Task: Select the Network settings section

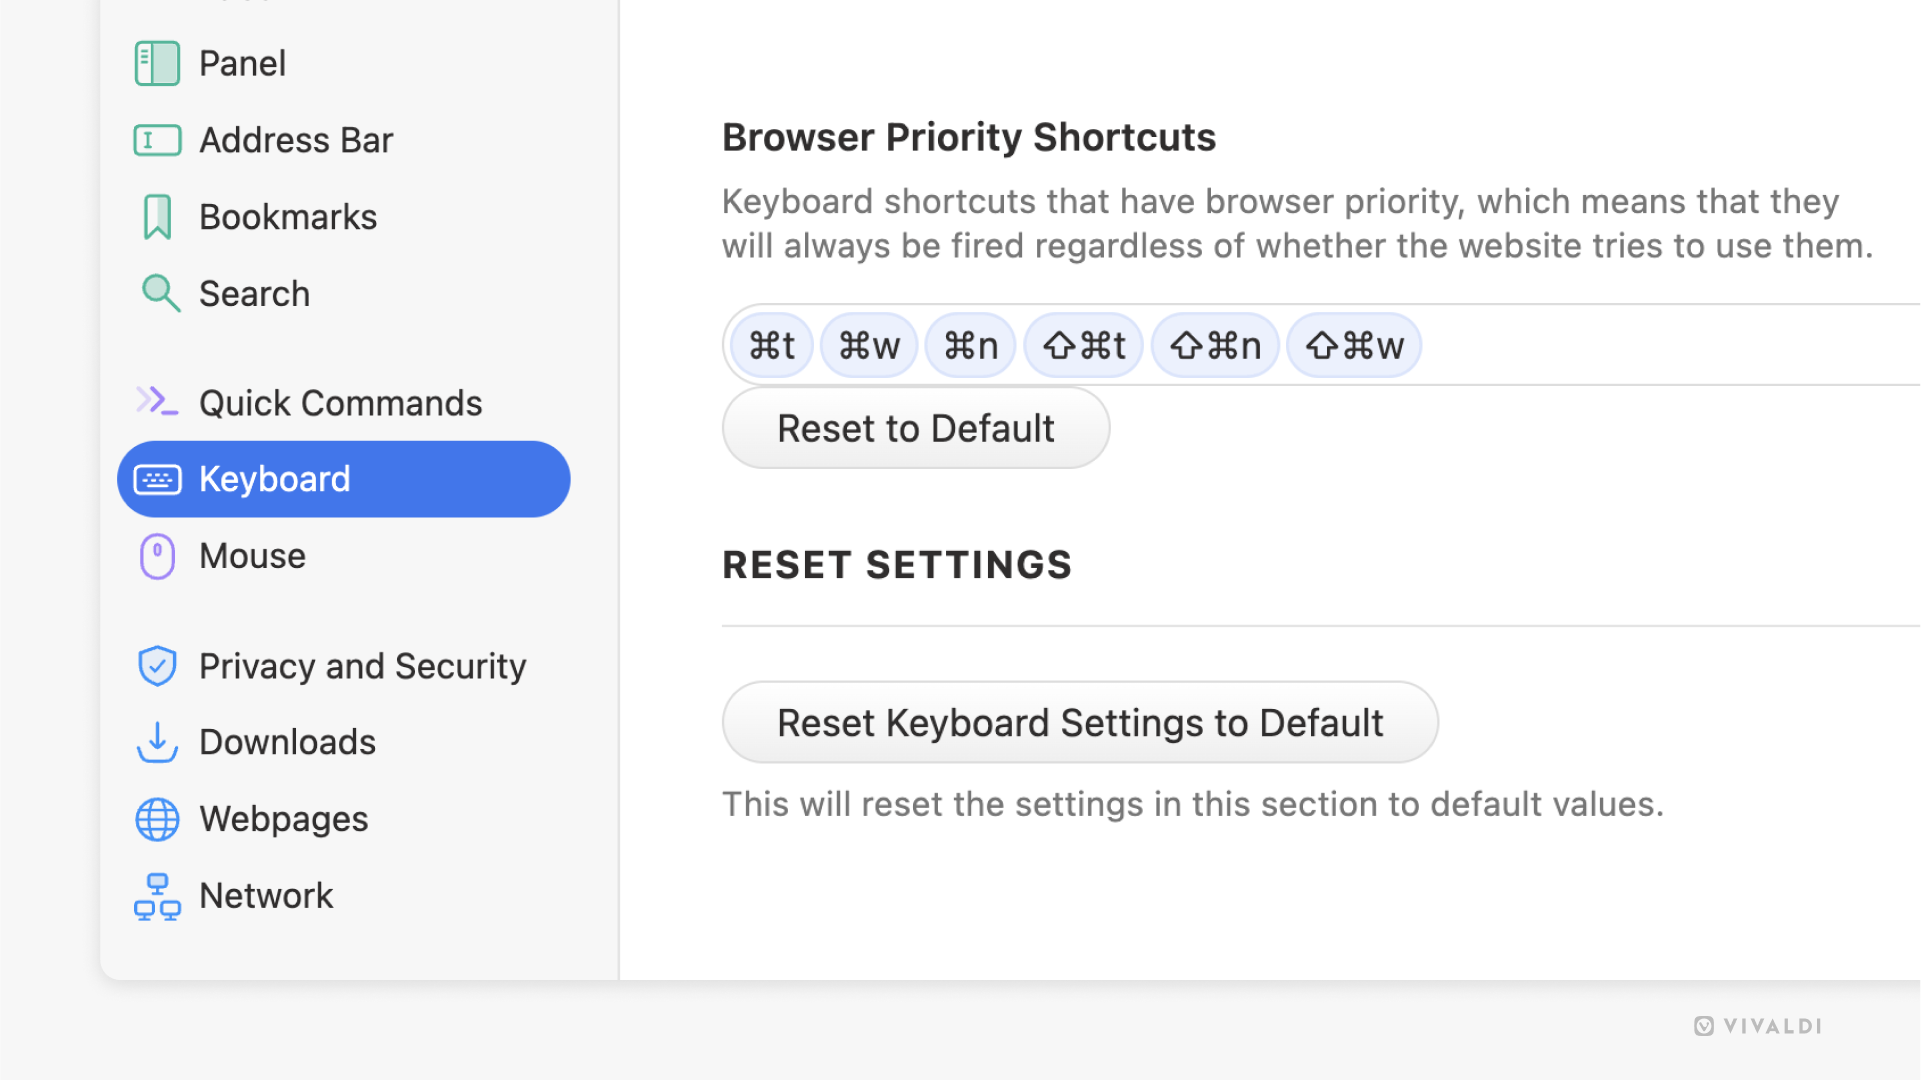Action: 265,895
